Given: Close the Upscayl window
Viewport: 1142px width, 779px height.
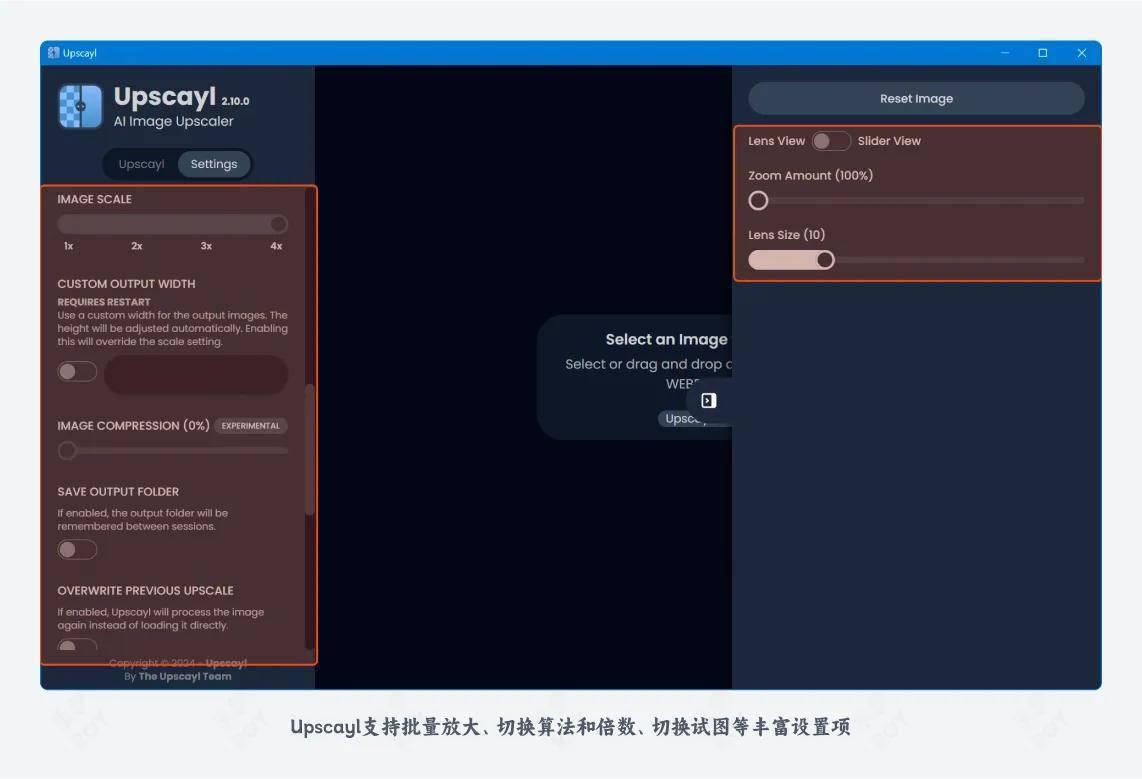Looking at the screenshot, I should [1082, 52].
